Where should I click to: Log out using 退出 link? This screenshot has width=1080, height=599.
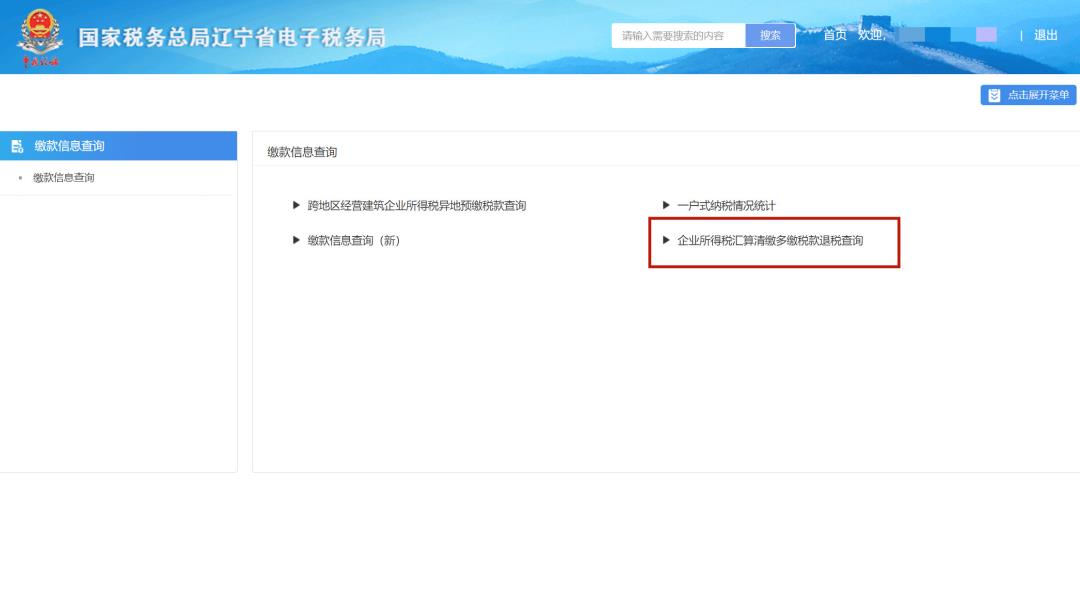[x=1045, y=35]
